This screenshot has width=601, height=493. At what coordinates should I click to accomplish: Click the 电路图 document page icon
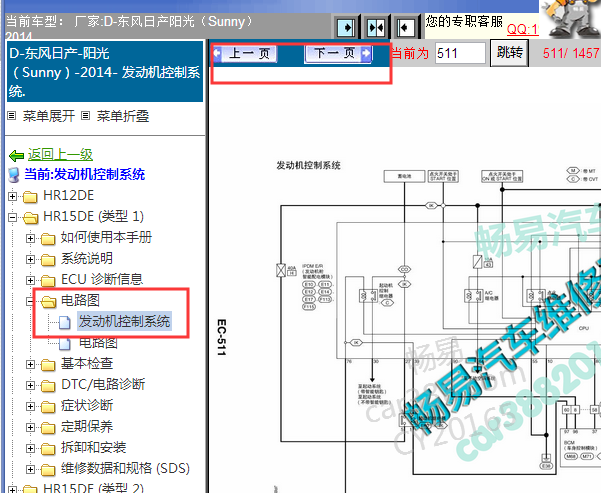tap(65, 344)
